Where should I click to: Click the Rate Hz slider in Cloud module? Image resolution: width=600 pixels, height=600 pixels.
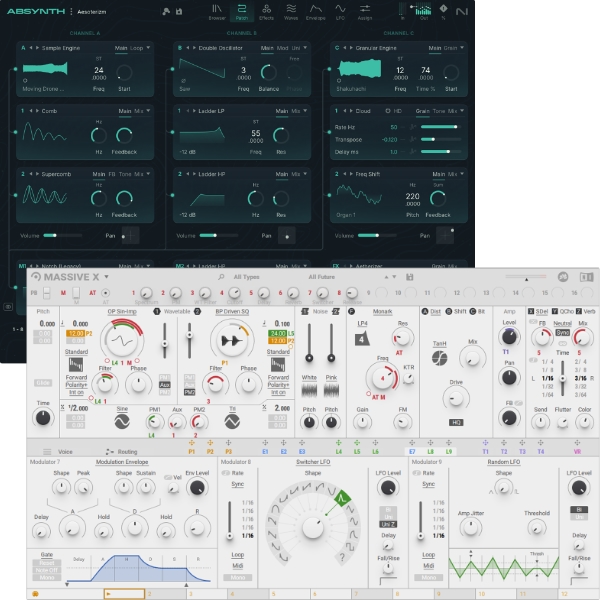(440, 127)
